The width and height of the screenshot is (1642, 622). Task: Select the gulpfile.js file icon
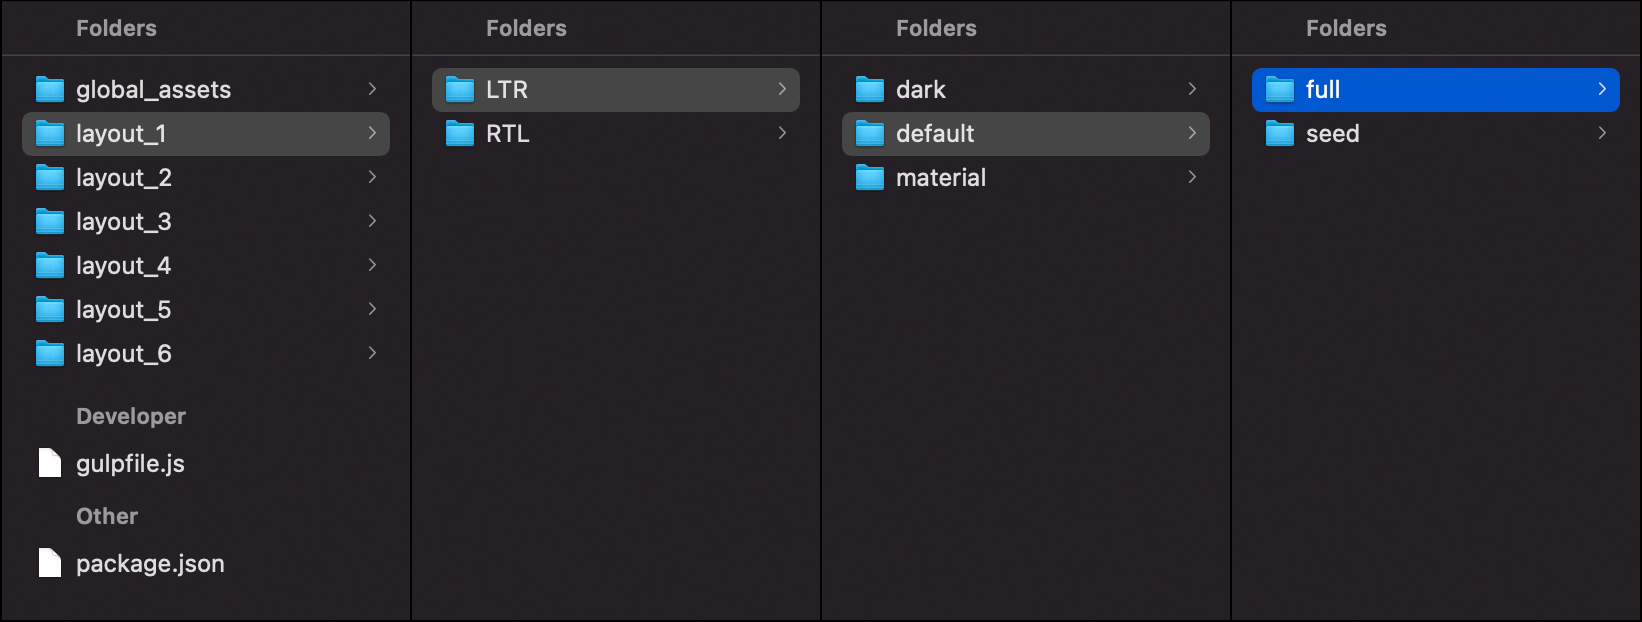(50, 463)
